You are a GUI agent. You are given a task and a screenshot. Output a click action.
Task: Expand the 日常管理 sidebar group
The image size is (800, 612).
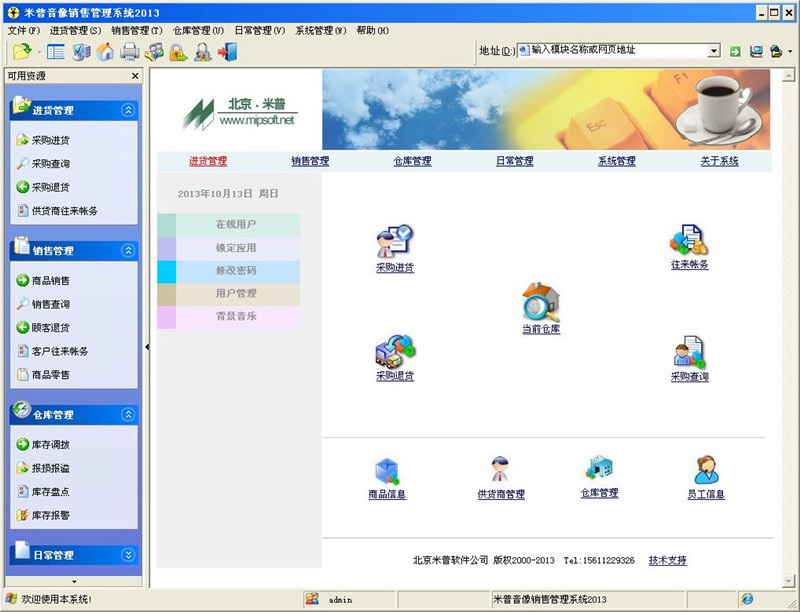pyautogui.click(x=128, y=555)
